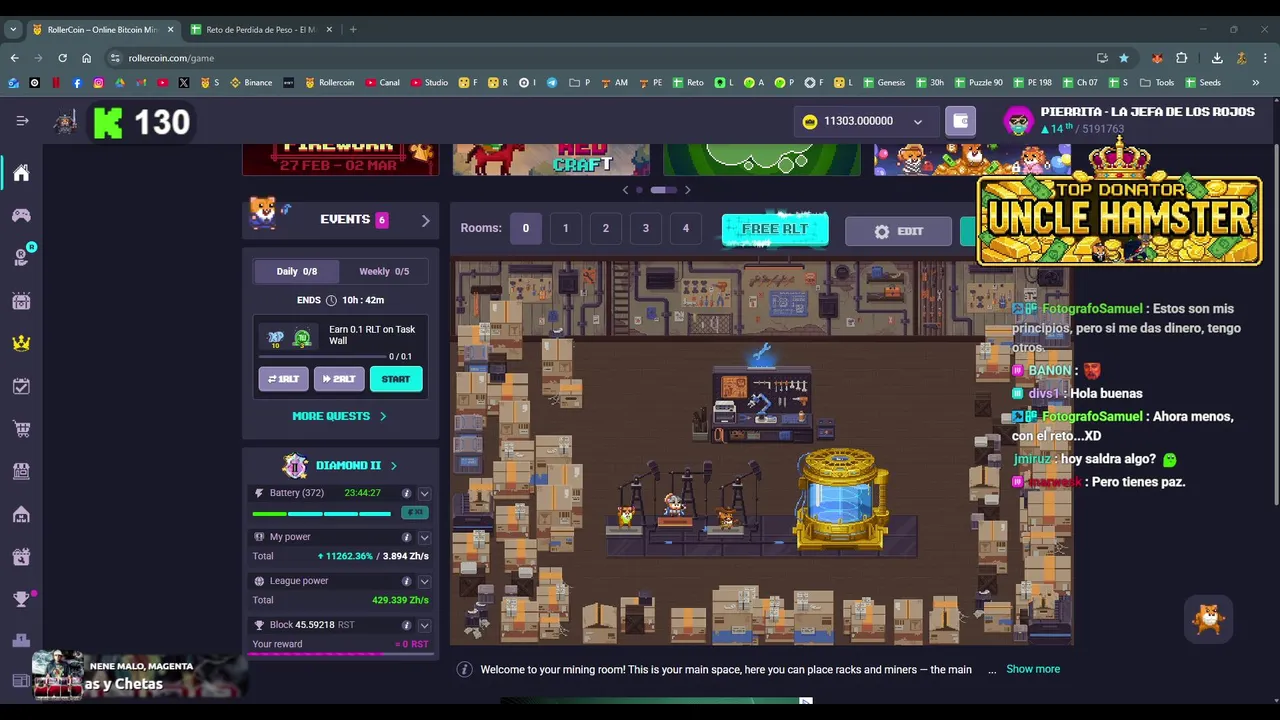
Task: Click the golden generator machine in the room
Action: (x=842, y=499)
